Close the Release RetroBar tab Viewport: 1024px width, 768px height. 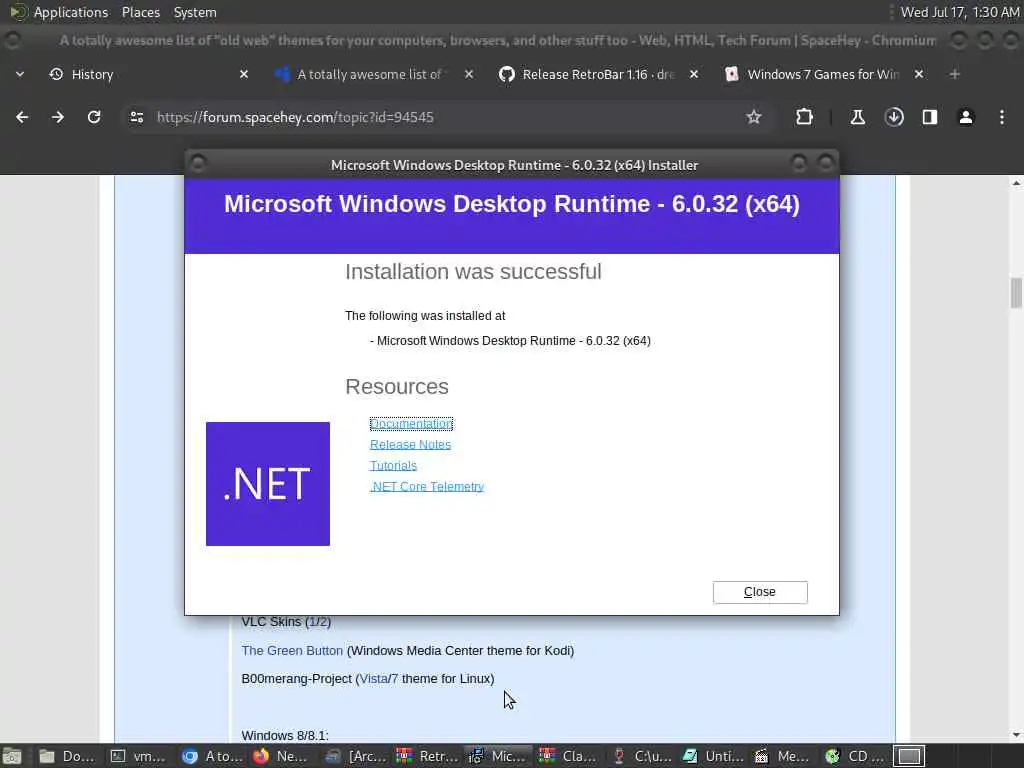[694, 74]
